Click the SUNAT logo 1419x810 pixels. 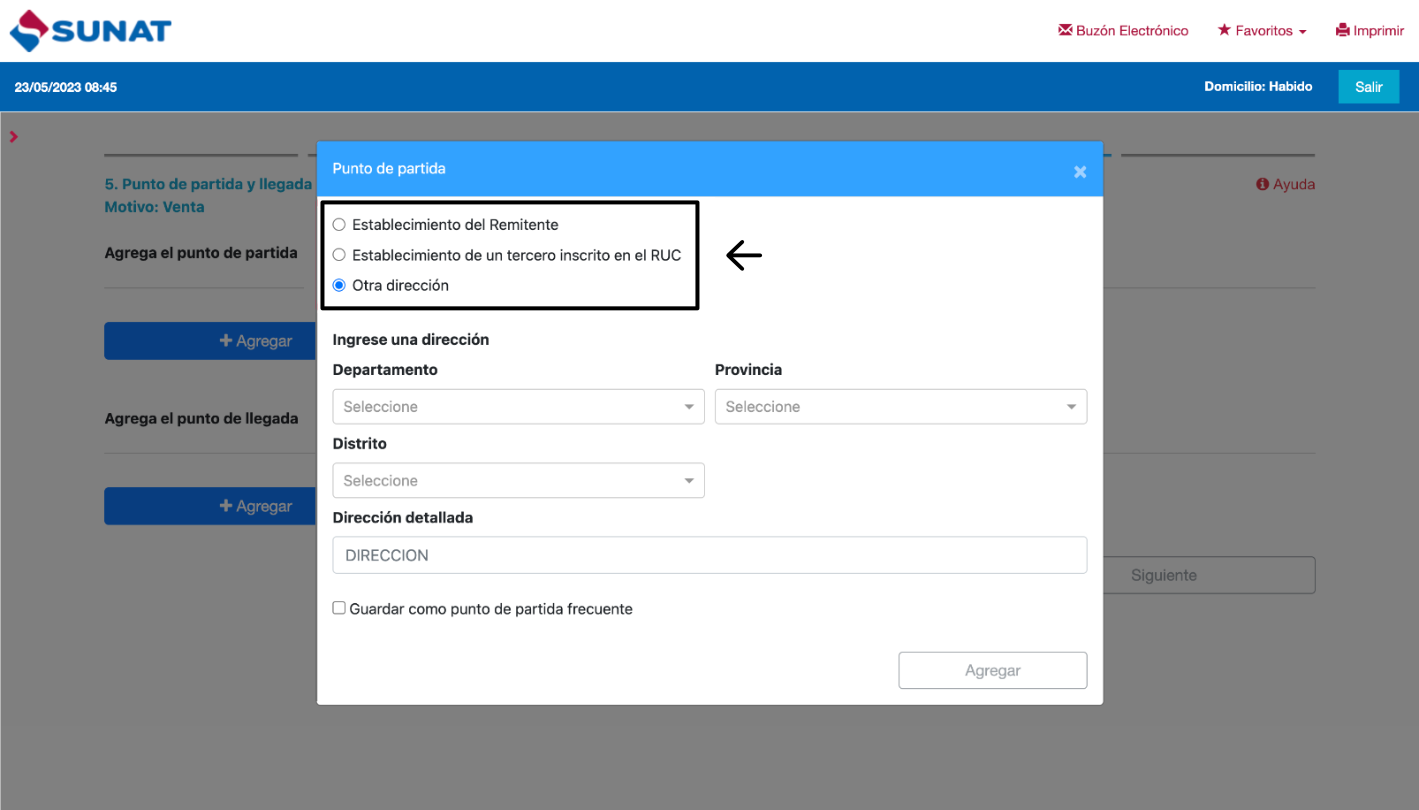pos(91,31)
